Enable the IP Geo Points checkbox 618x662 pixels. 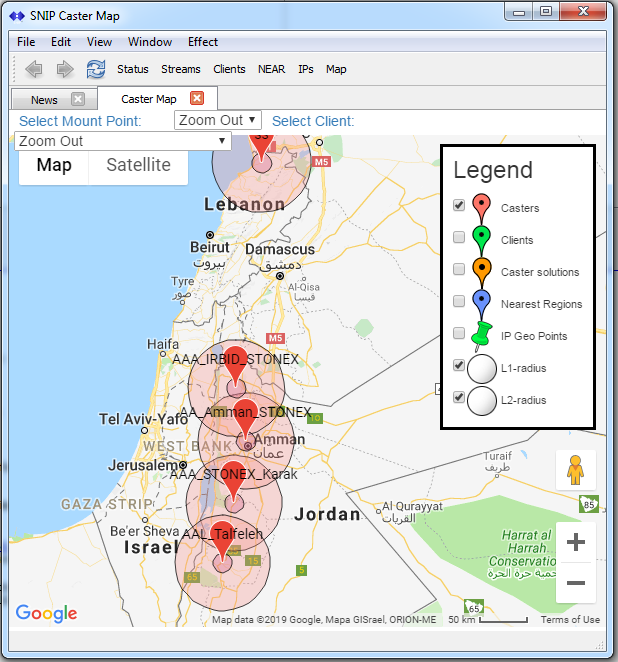click(459, 333)
